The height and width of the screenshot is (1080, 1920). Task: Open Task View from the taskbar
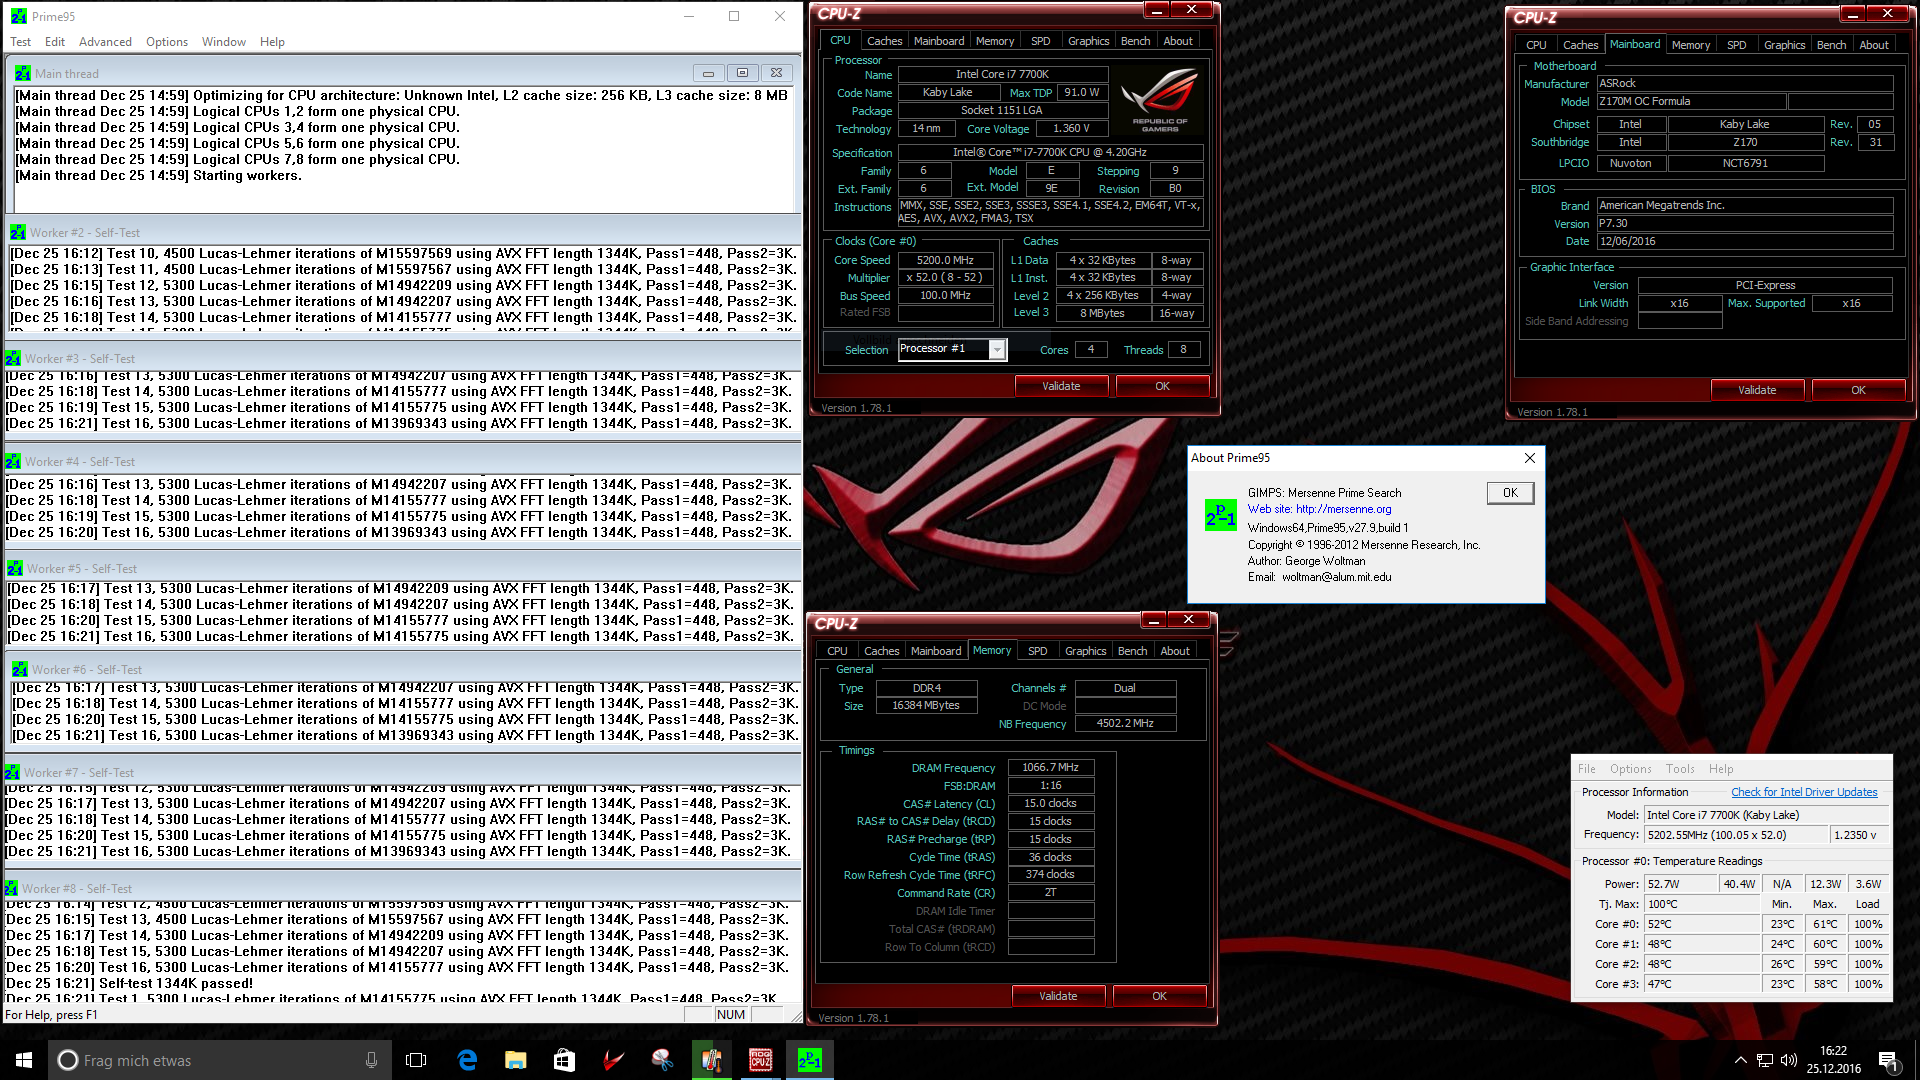[416, 1060]
